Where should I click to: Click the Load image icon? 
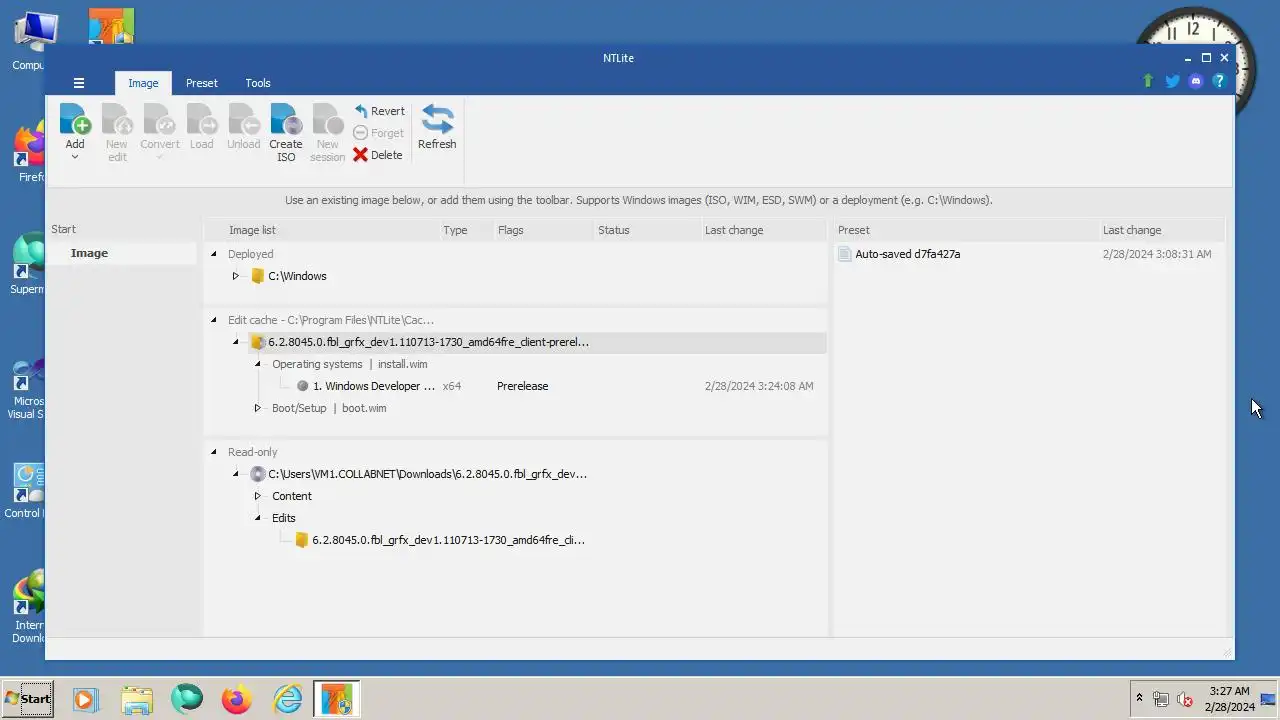(202, 120)
